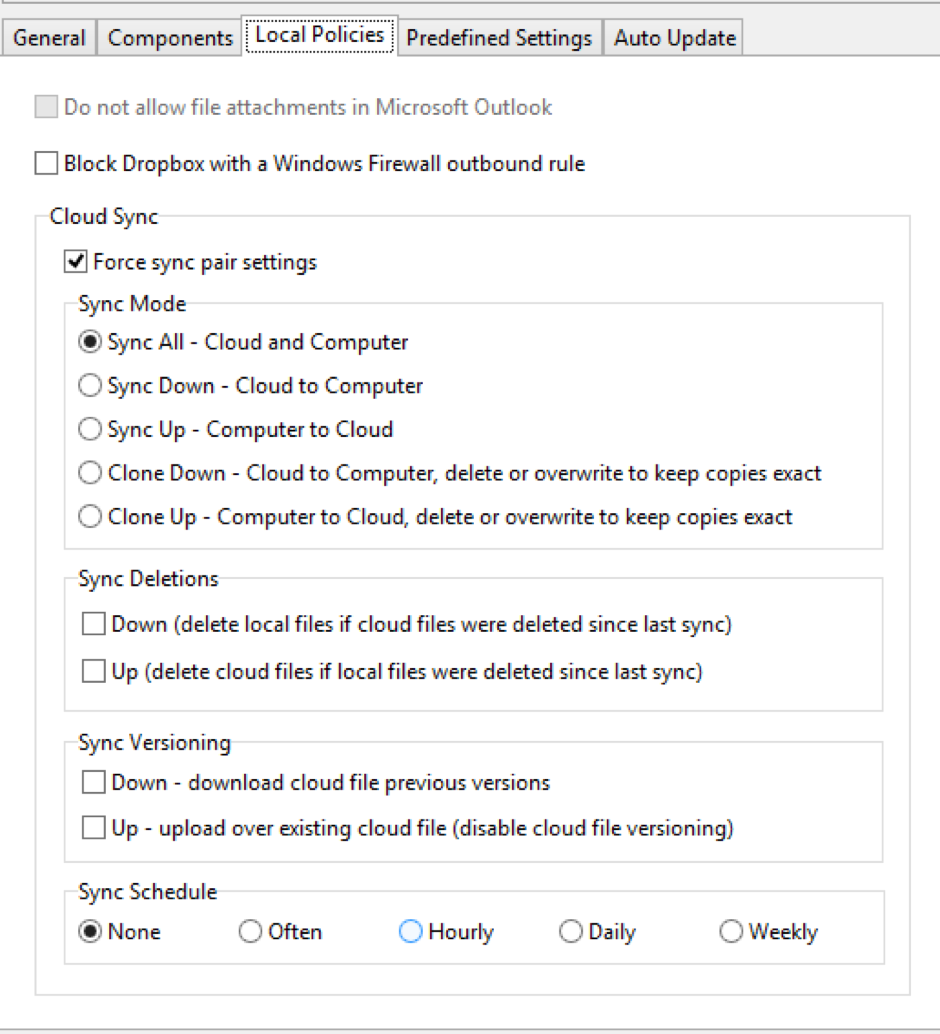Uncheck Force sync pair settings
Screen dimensions: 940x1034
pyautogui.click(x=75, y=262)
